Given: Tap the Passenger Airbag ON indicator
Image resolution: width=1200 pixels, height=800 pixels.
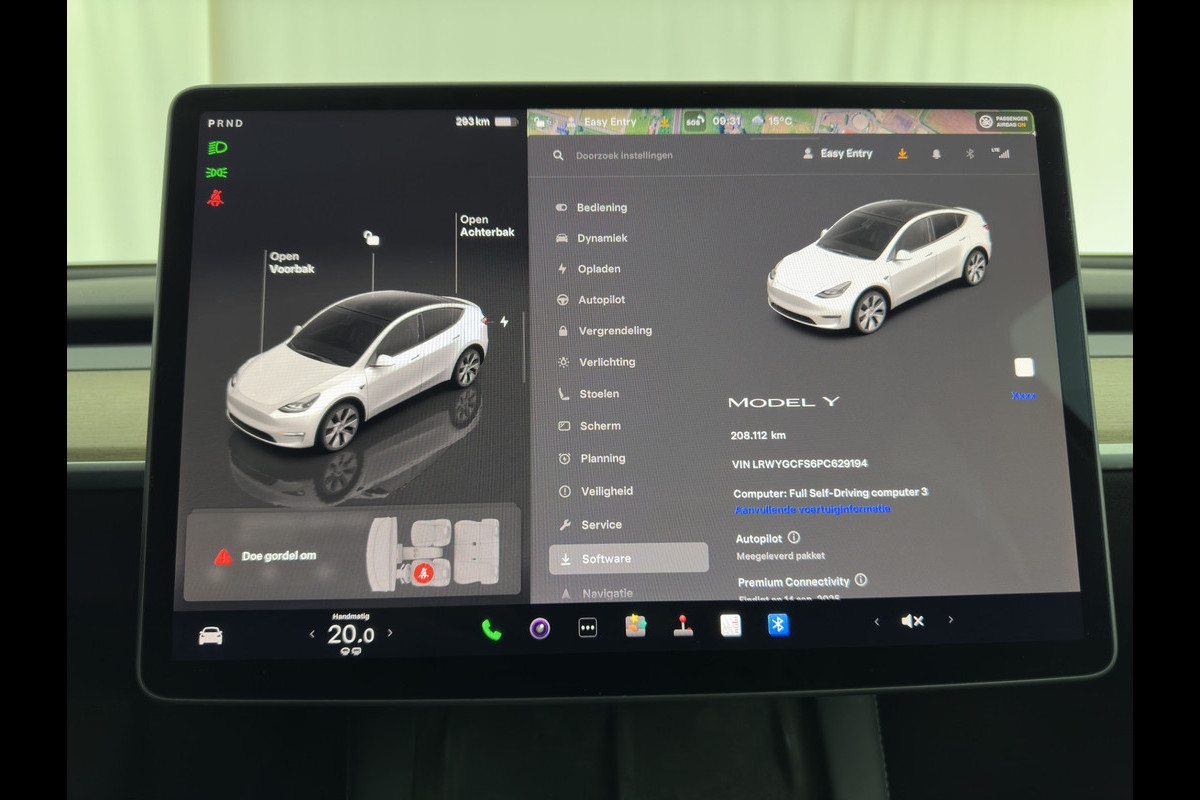Looking at the screenshot, I should tap(1004, 121).
